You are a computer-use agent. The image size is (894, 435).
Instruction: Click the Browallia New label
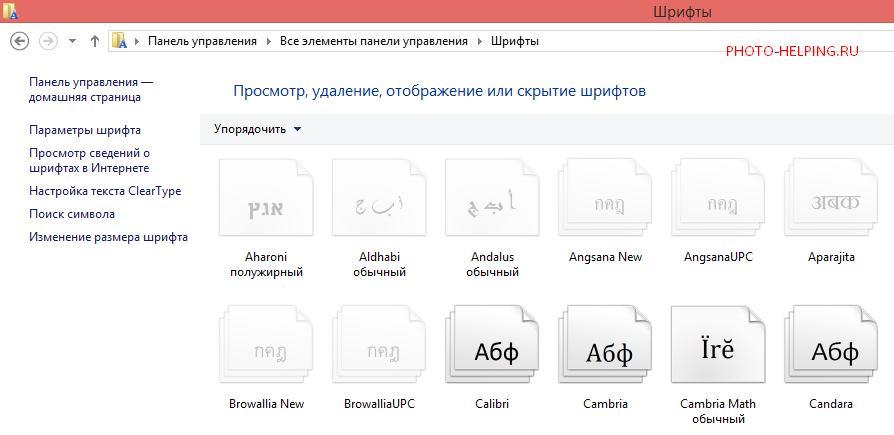pyautogui.click(x=266, y=404)
